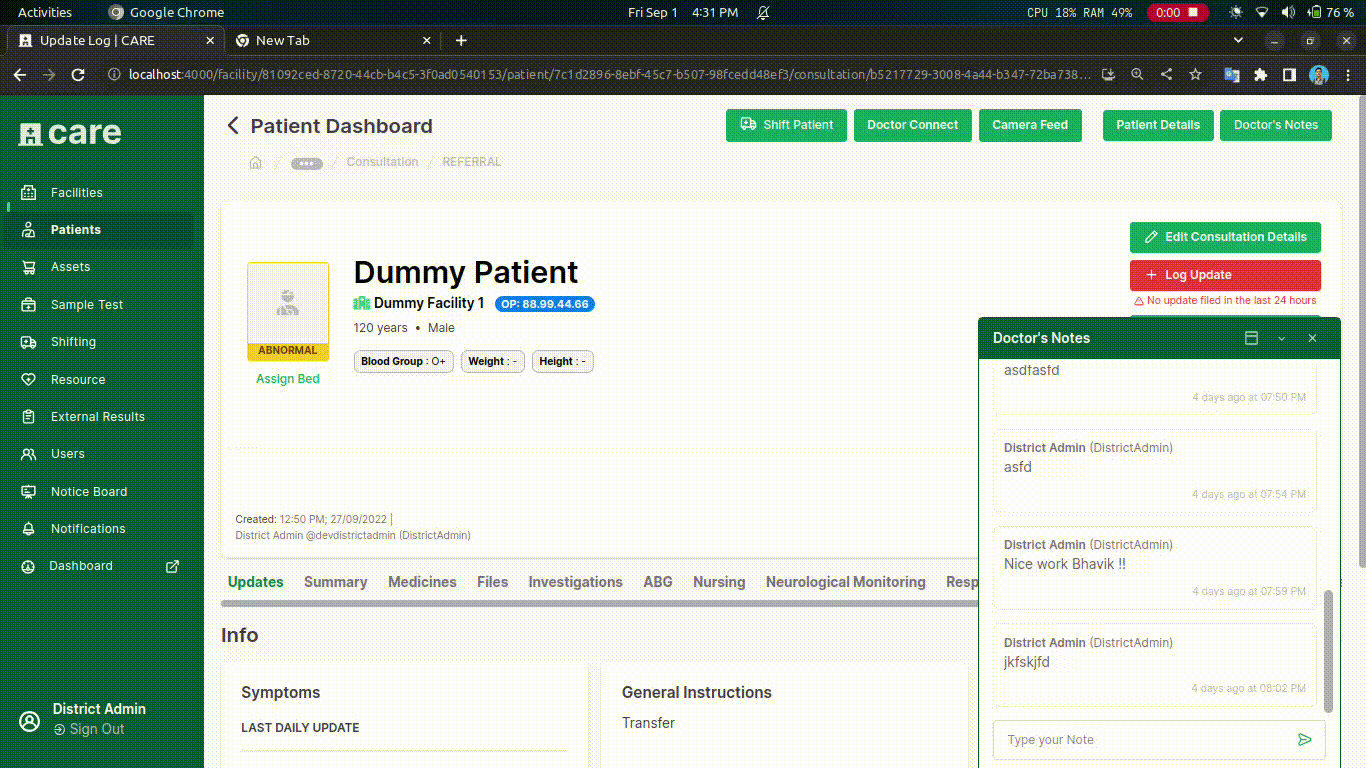Open the Investigations tab

tap(575, 582)
